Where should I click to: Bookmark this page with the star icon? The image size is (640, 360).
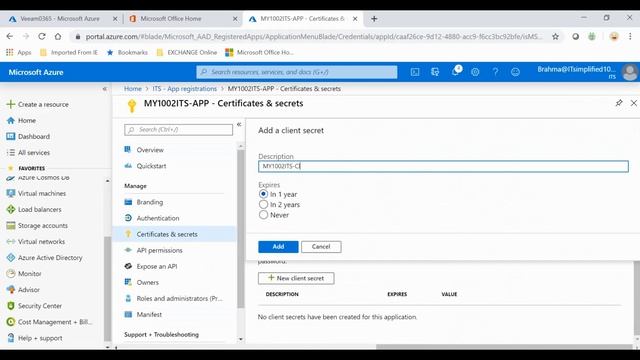pyautogui.click(x=556, y=36)
